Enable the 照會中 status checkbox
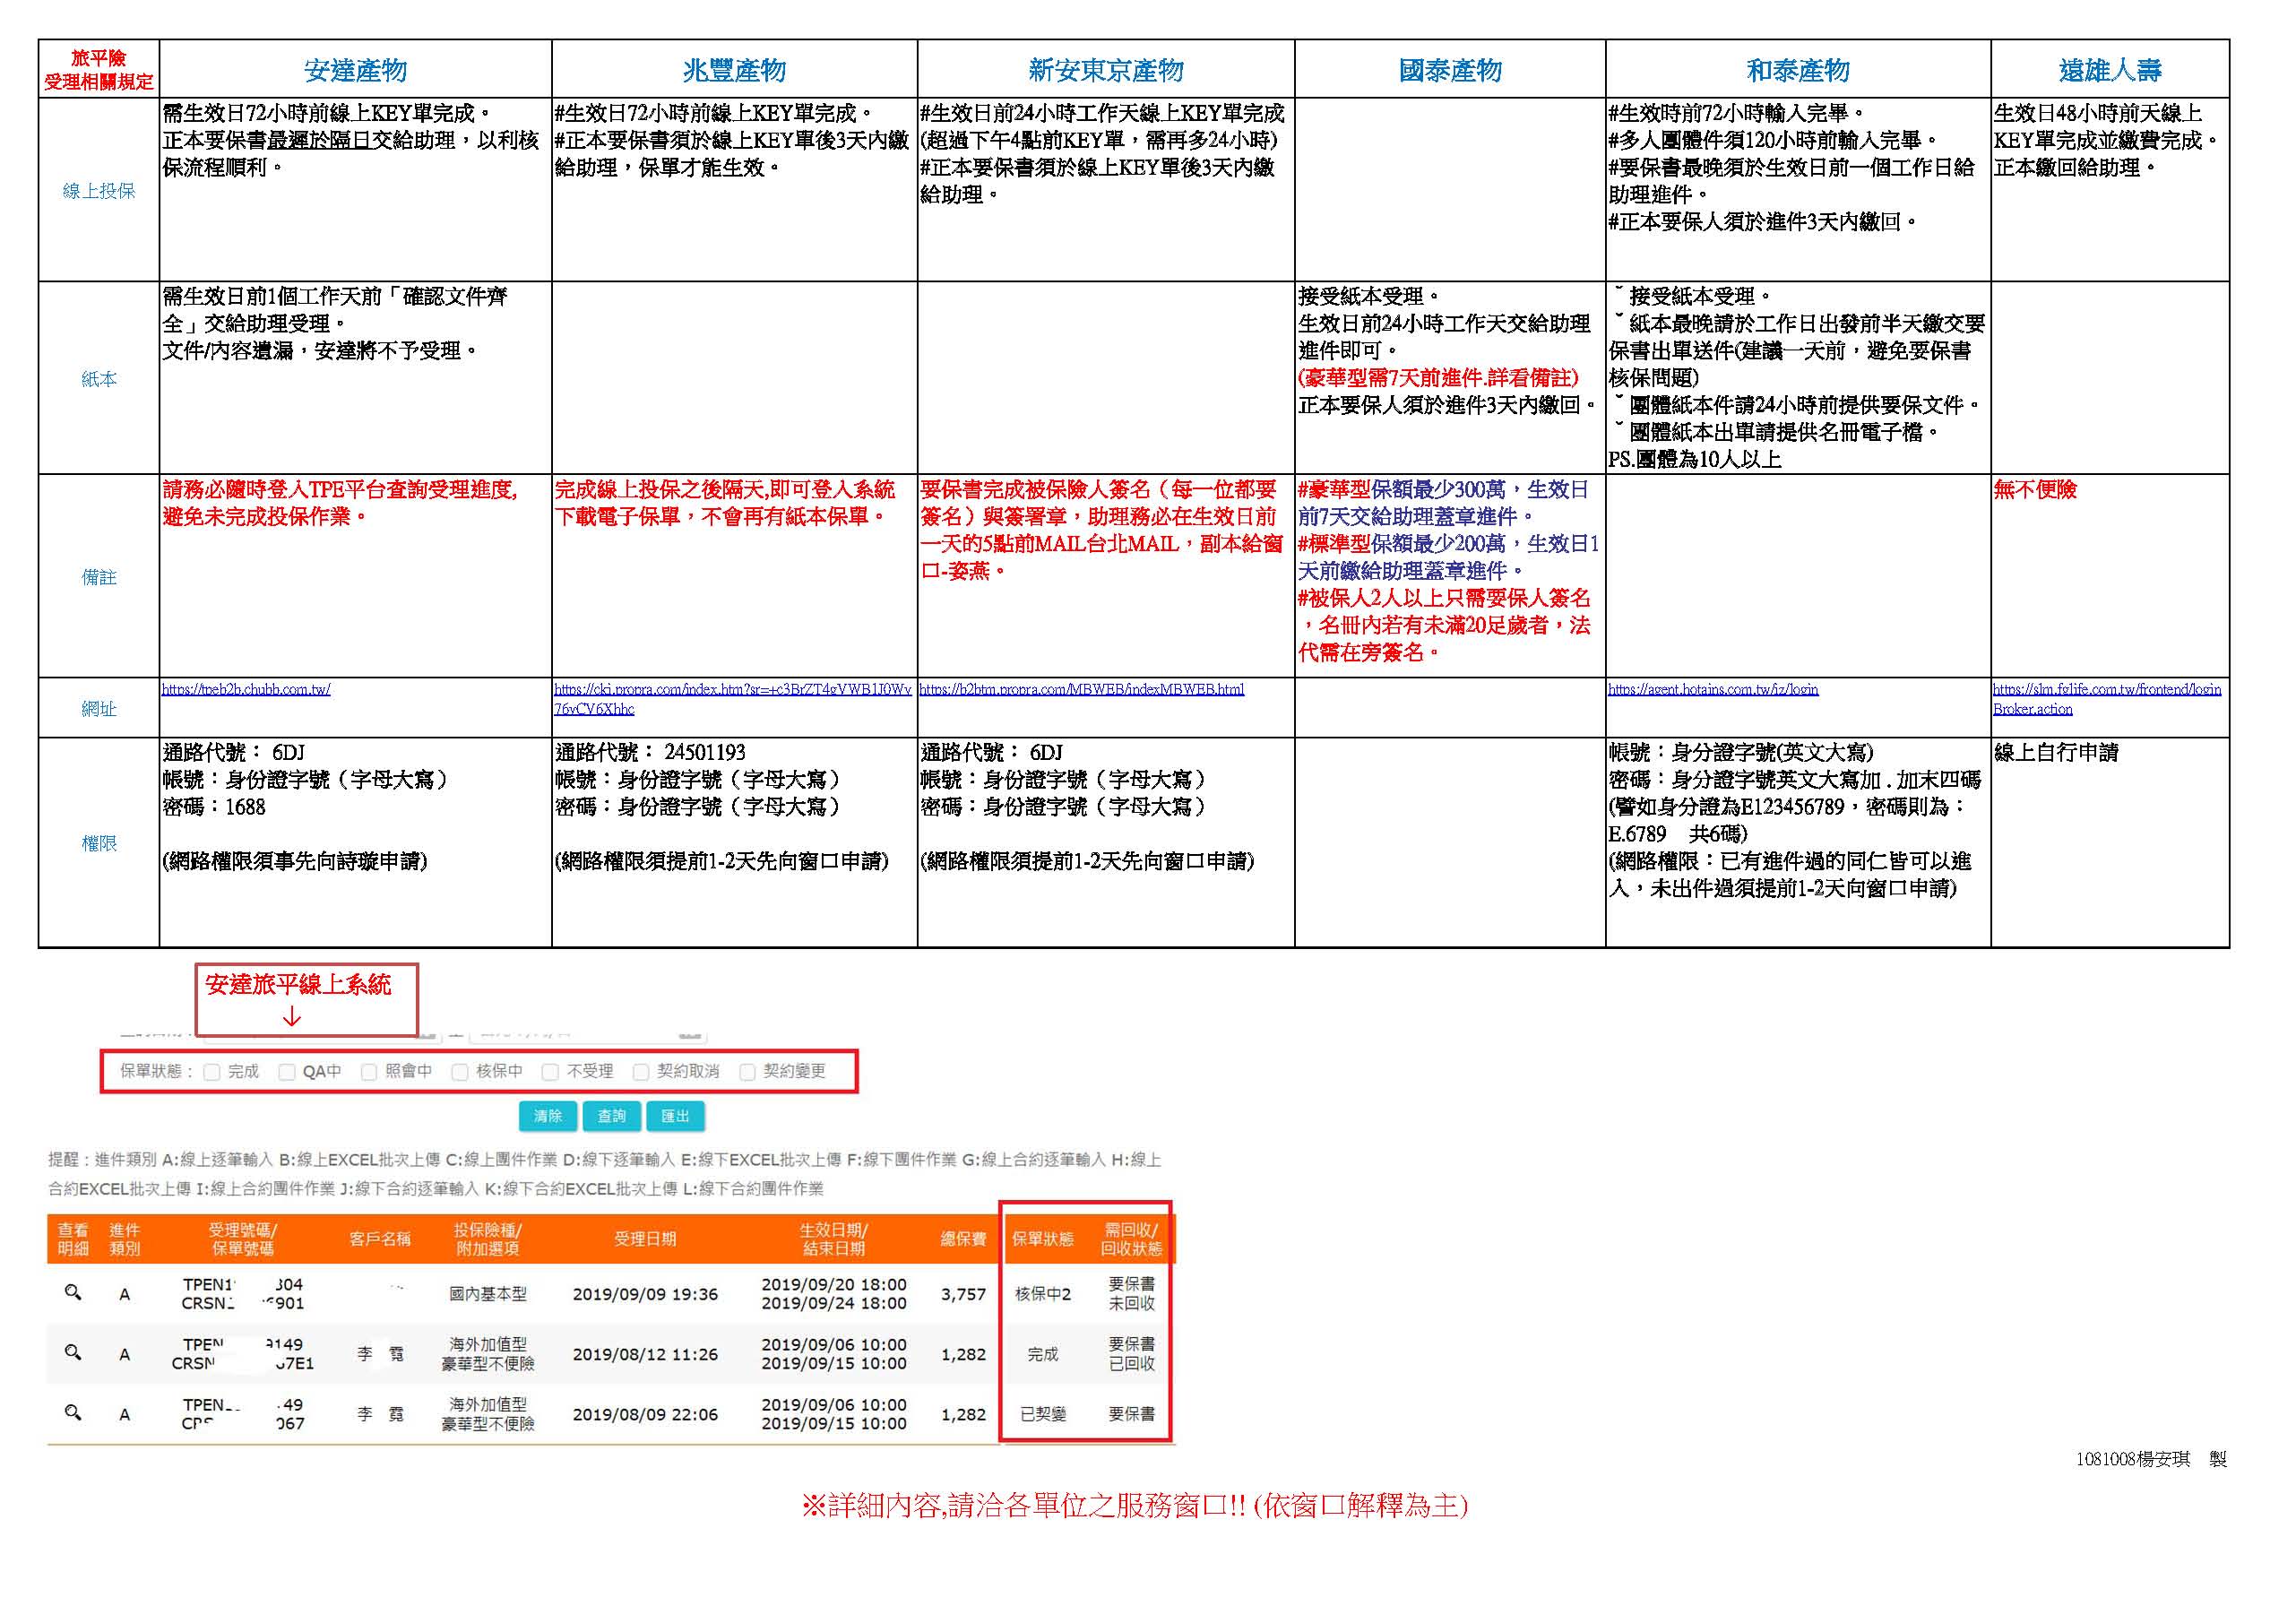The width and height of the screenshot is (2296, 1623). point(369,1072)
